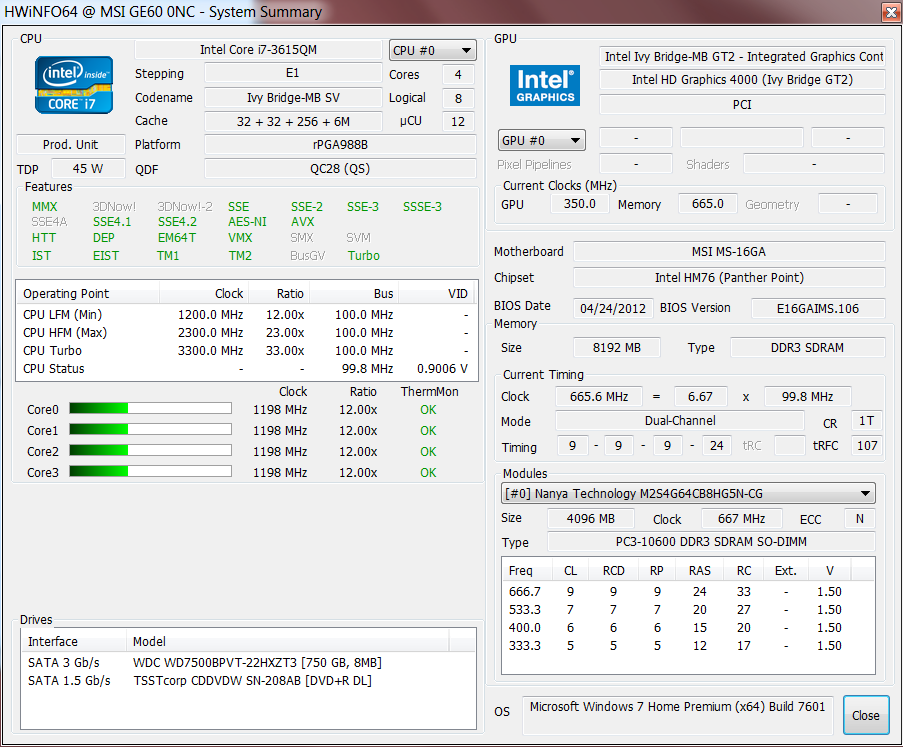Click the tRFC 107 field
The height and width of the screenshot is (747, 903).
pyautogui.click(x=867, y=445)
